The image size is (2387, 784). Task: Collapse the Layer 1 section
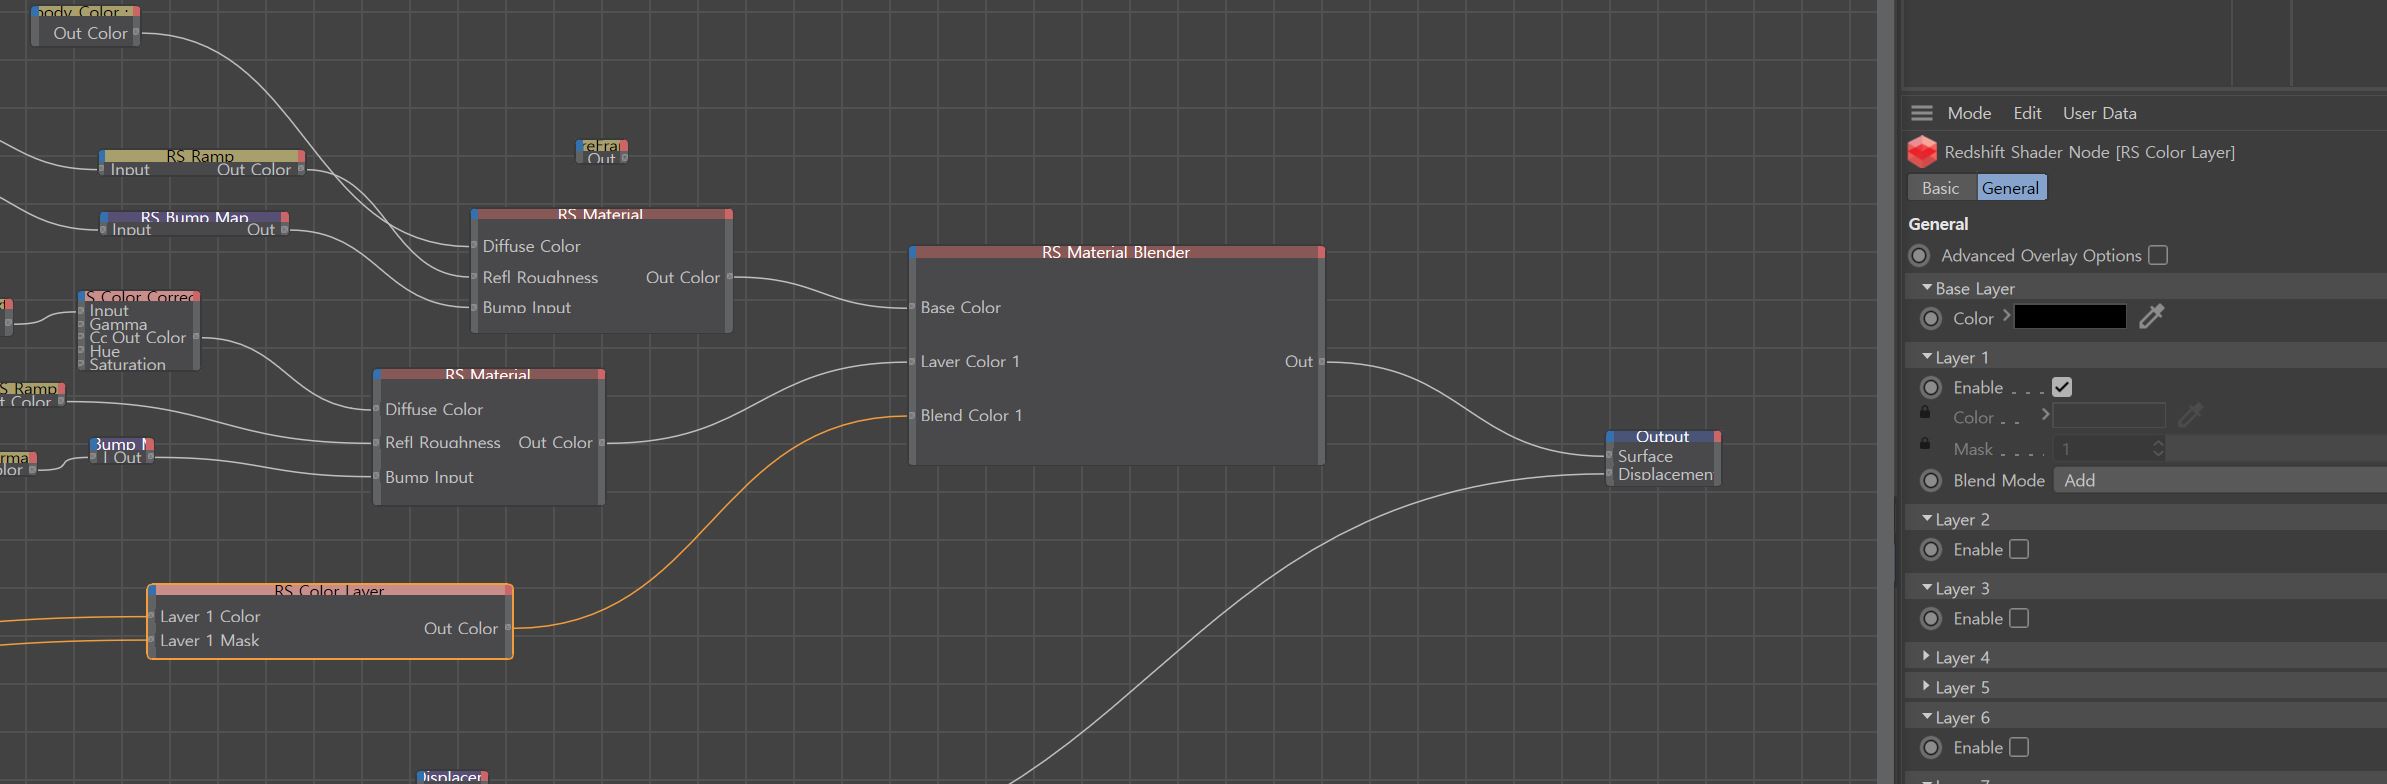1927,356
